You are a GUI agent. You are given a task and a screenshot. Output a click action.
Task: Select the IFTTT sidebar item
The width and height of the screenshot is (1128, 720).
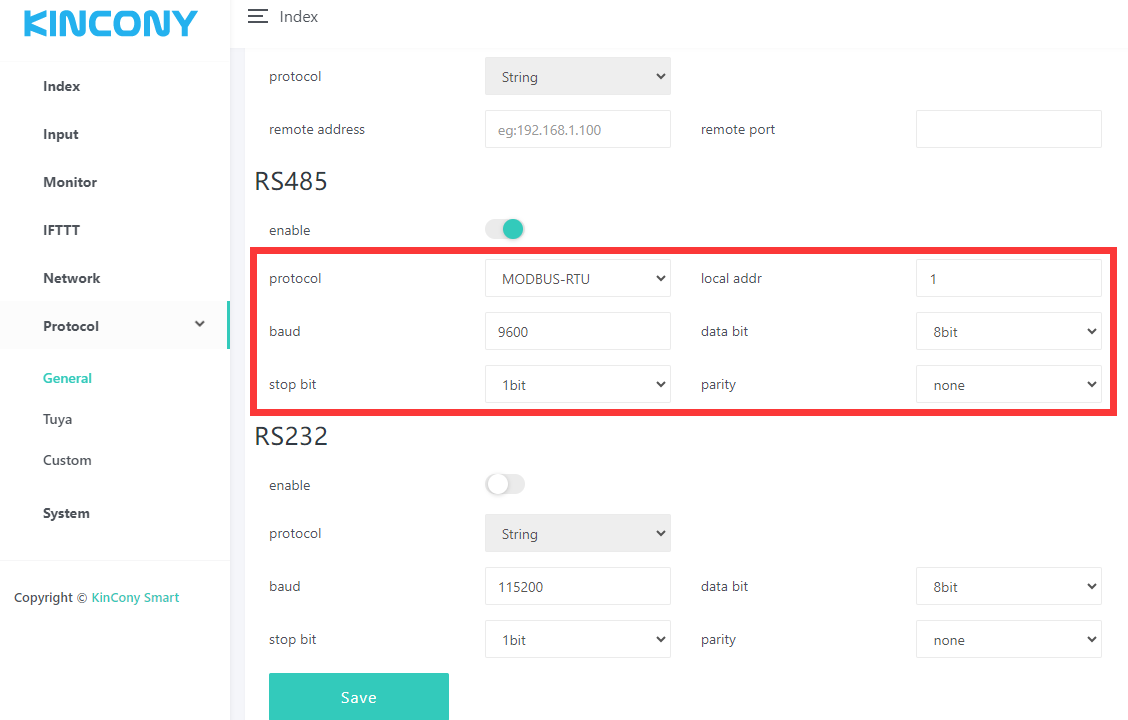(x=61, y=230)
